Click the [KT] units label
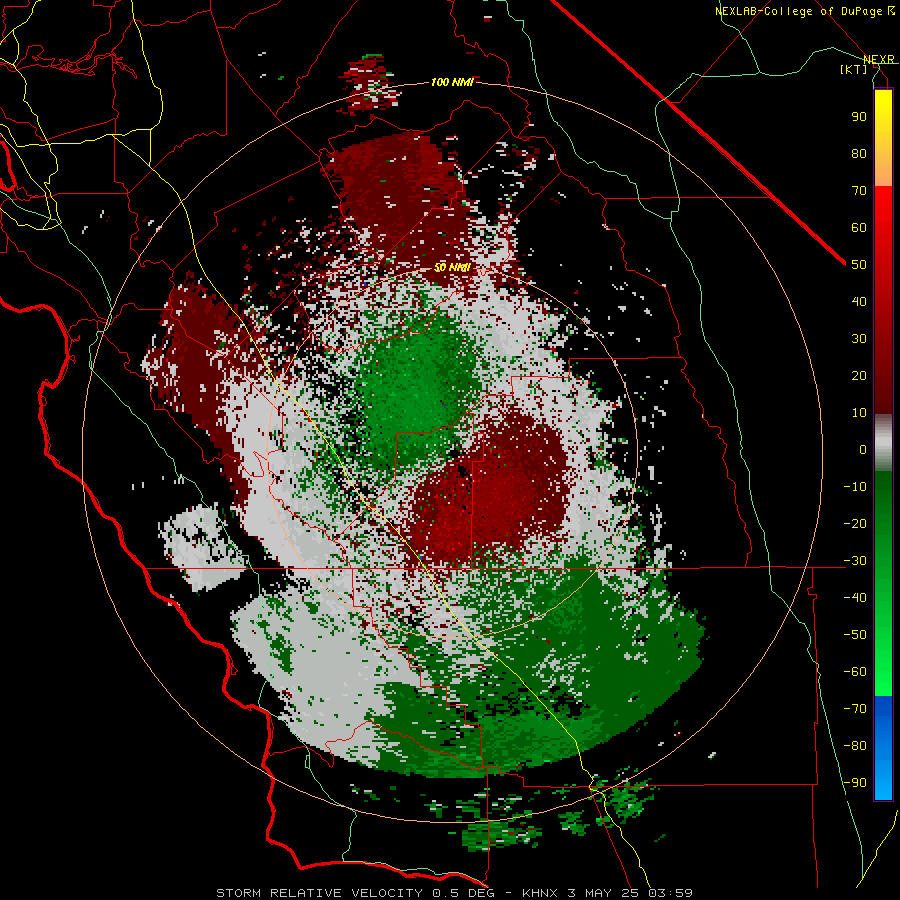 (854, 69)
